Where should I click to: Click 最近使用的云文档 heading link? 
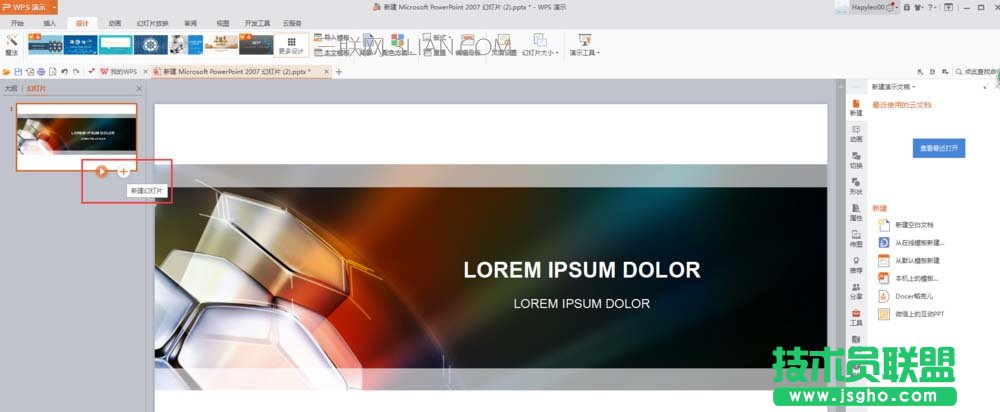pyautogui.click(x=902, y=105)
